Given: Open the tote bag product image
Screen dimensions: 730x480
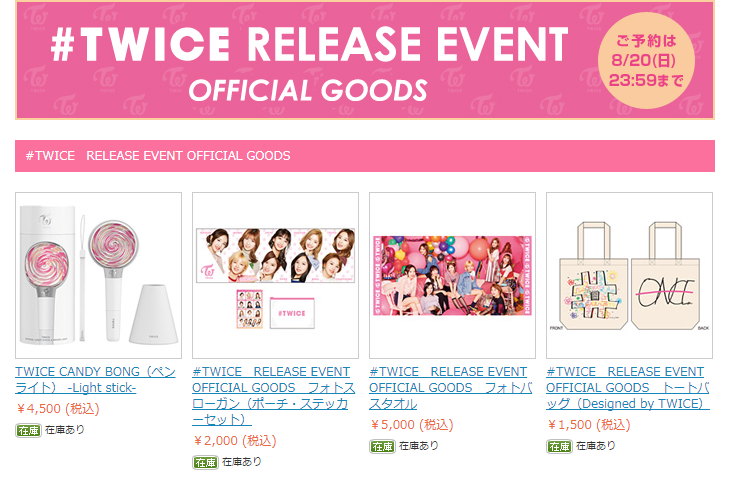Looking at the screenshot, I should 629,275.
